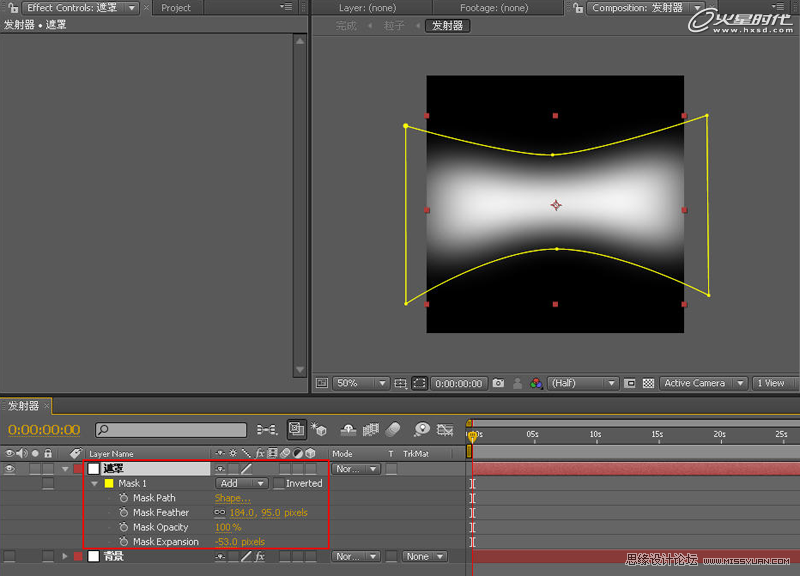Image resolution: width=800 pixels, height=576 pixels.
Task: Toggle lock on the Composition viewer panel
Action: click(x=578, y=8)
